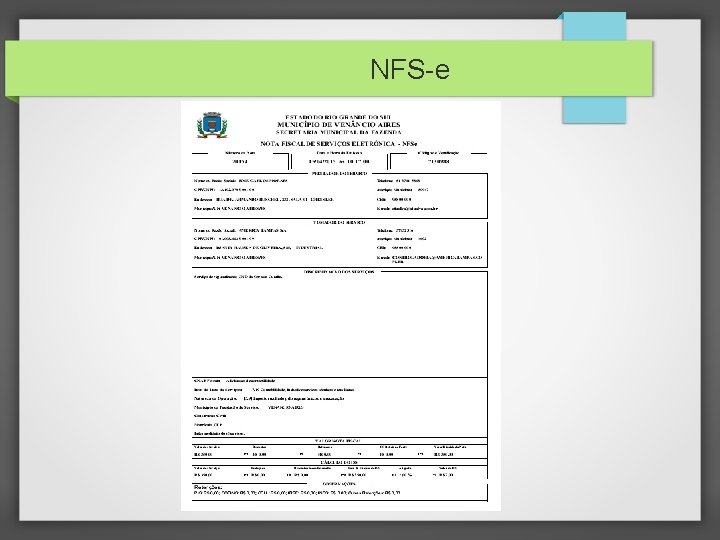The width and height of the screenshot is (720, 540).
Task: Click 'NOTA FISCAL DE SERVIÇOS ELETRÔNICA - NFSe' title
Action: [339, 144]
